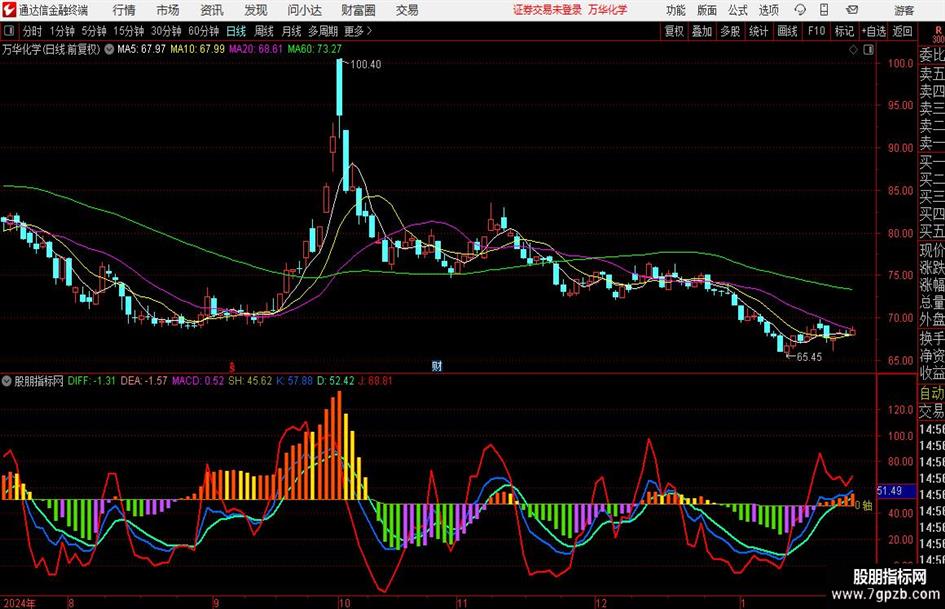Click the diamond icon above the chart
The height and width of the screenshot is (609, 945).
853,50
